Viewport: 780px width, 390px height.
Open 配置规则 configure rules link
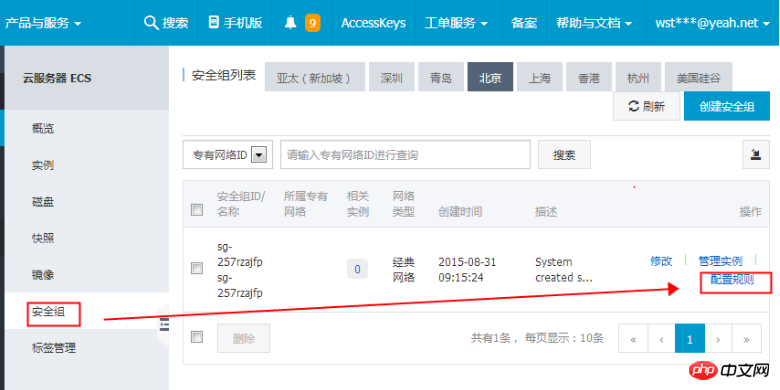[x=732, y=280]
